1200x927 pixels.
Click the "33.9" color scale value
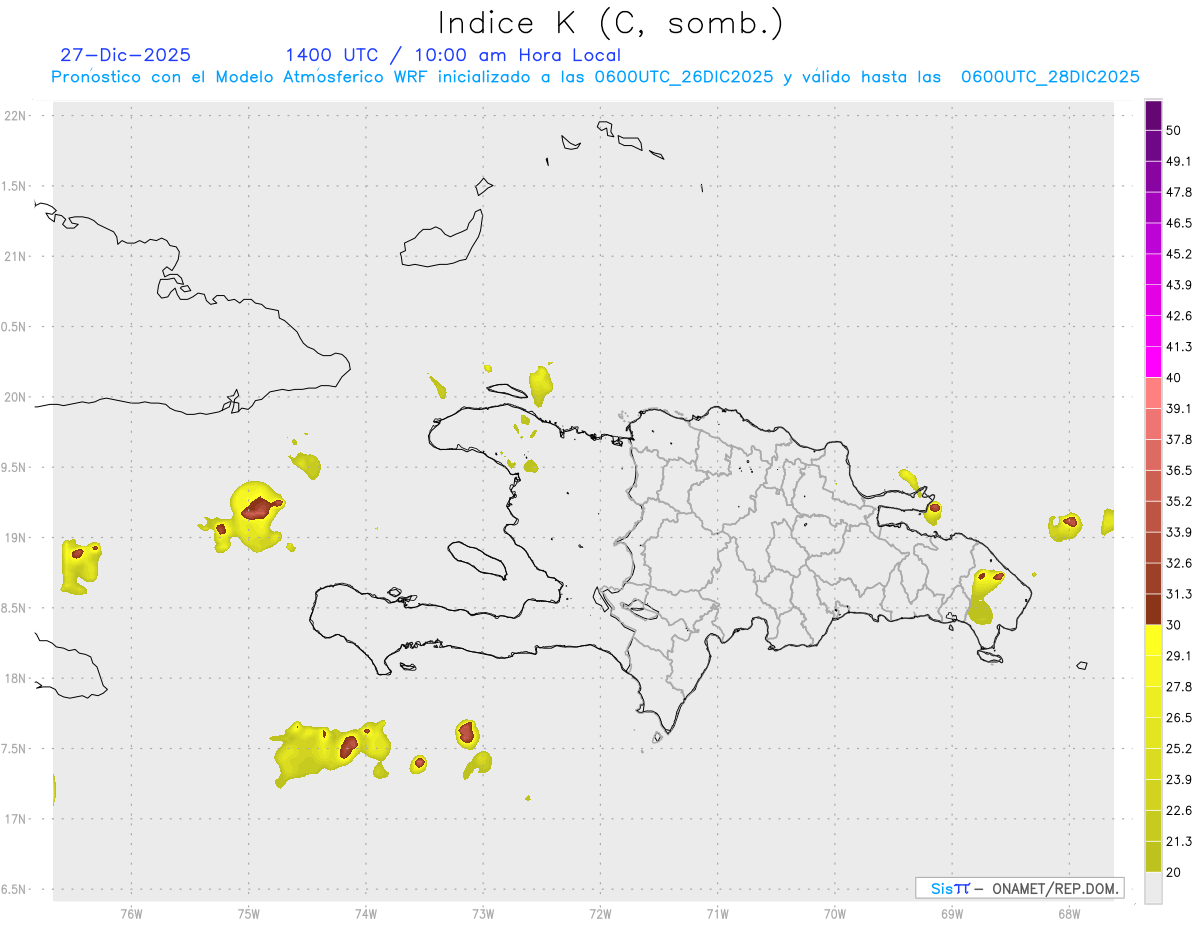[x=1179, y=532]
